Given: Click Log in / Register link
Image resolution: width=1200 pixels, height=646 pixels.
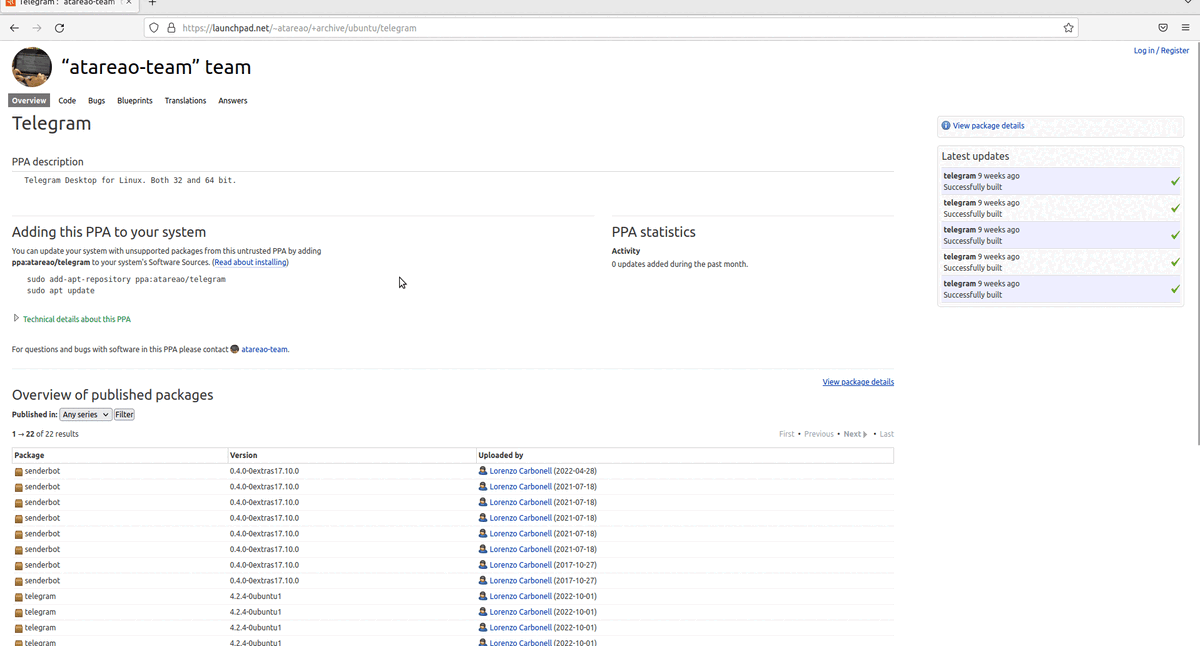Looking at the screenshot, I should 1161,50.
